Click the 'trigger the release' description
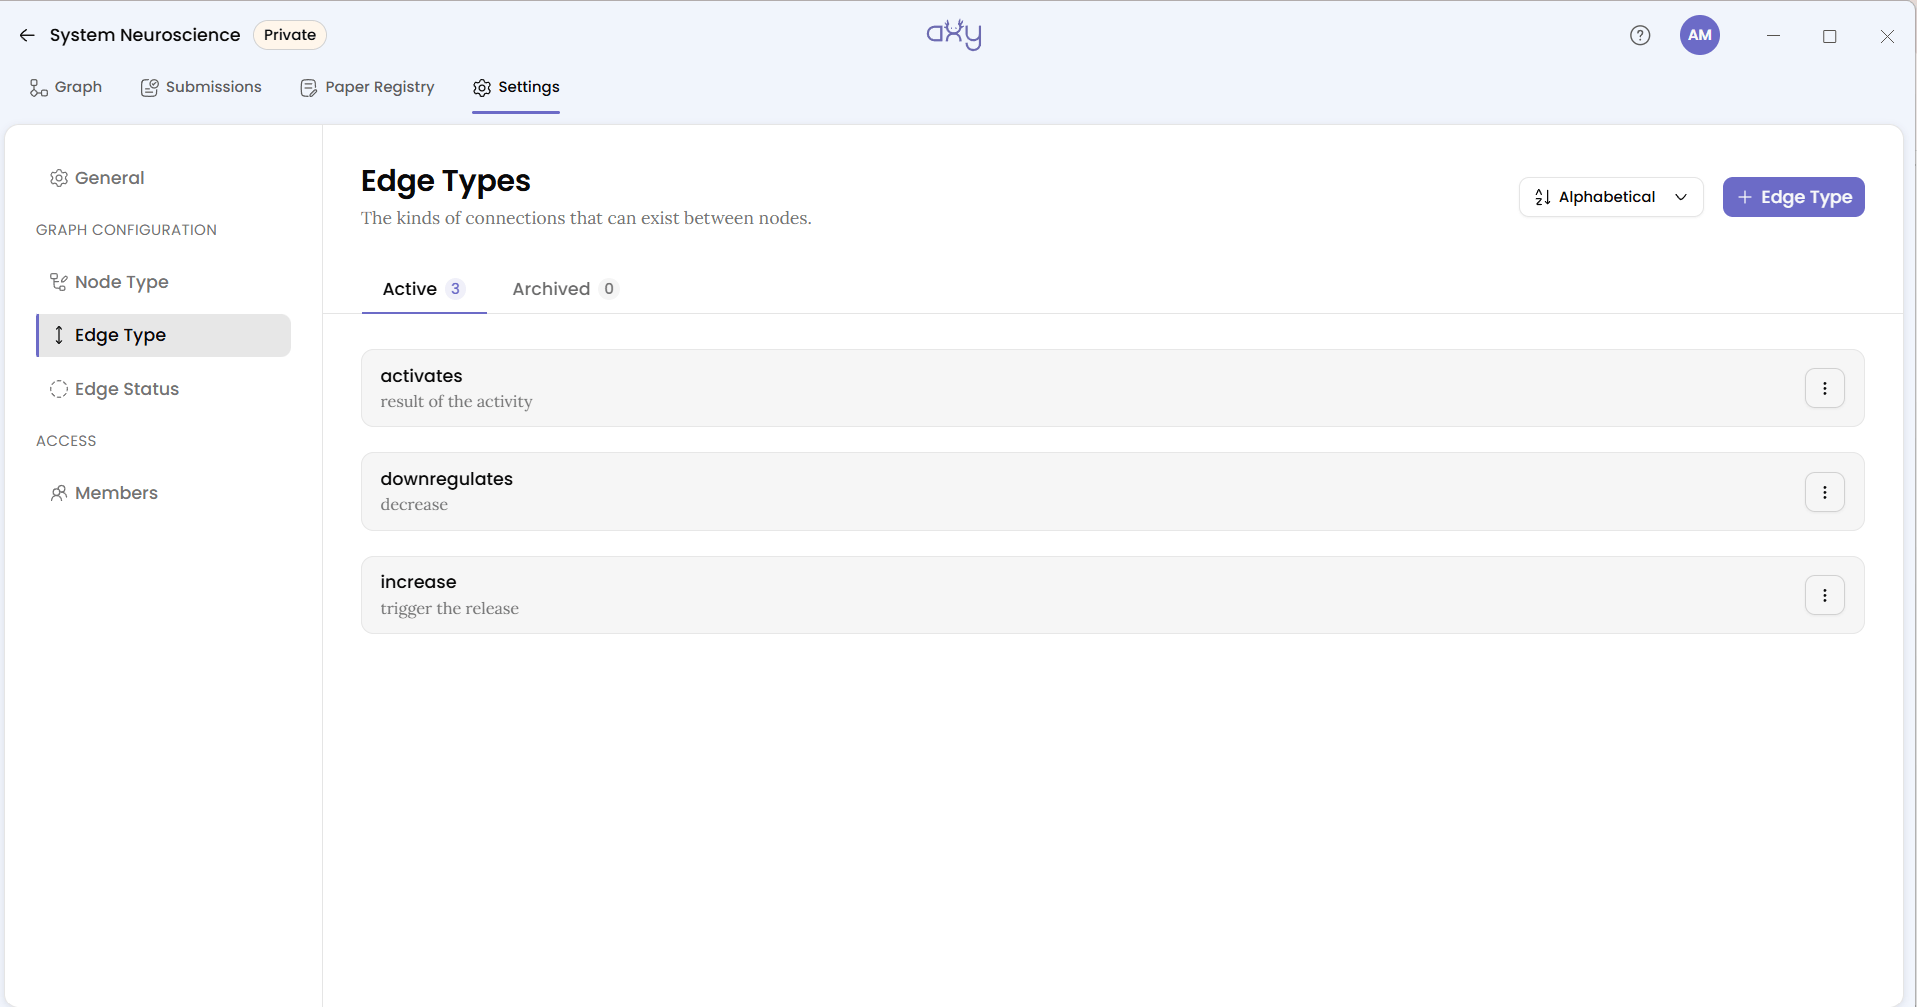Screen dimensions: 1917x1007 point(449,609)
